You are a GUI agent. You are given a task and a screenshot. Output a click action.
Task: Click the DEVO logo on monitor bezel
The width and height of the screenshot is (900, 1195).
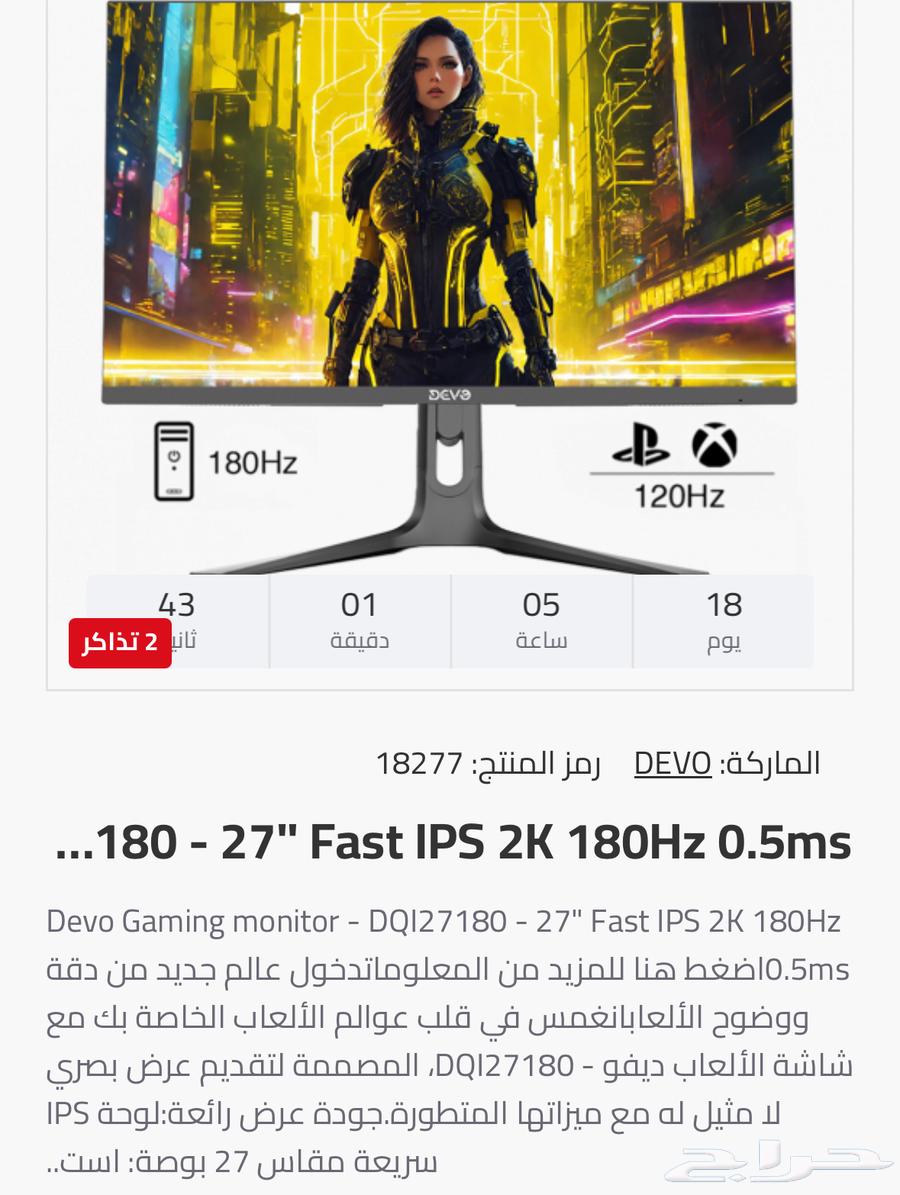pyautogui.click(x=450, y=395)
